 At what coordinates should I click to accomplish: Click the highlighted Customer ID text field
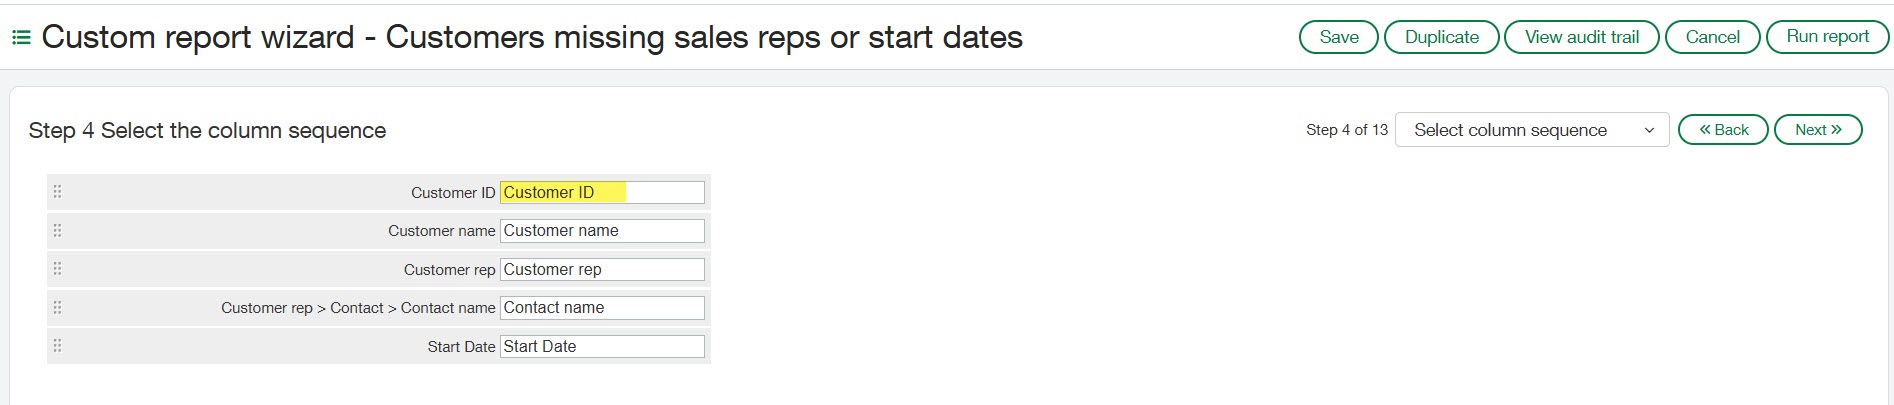coord(602,192)
